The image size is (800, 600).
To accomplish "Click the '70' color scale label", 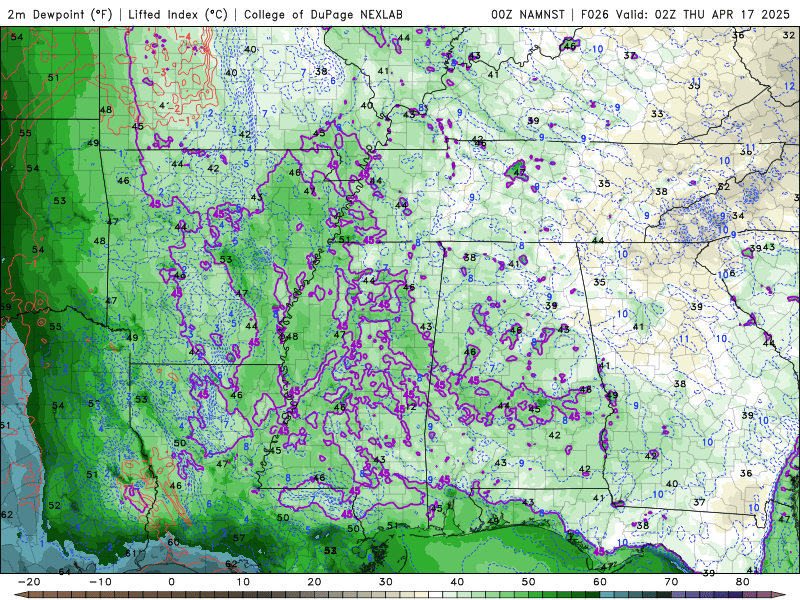I will (671, 582).
